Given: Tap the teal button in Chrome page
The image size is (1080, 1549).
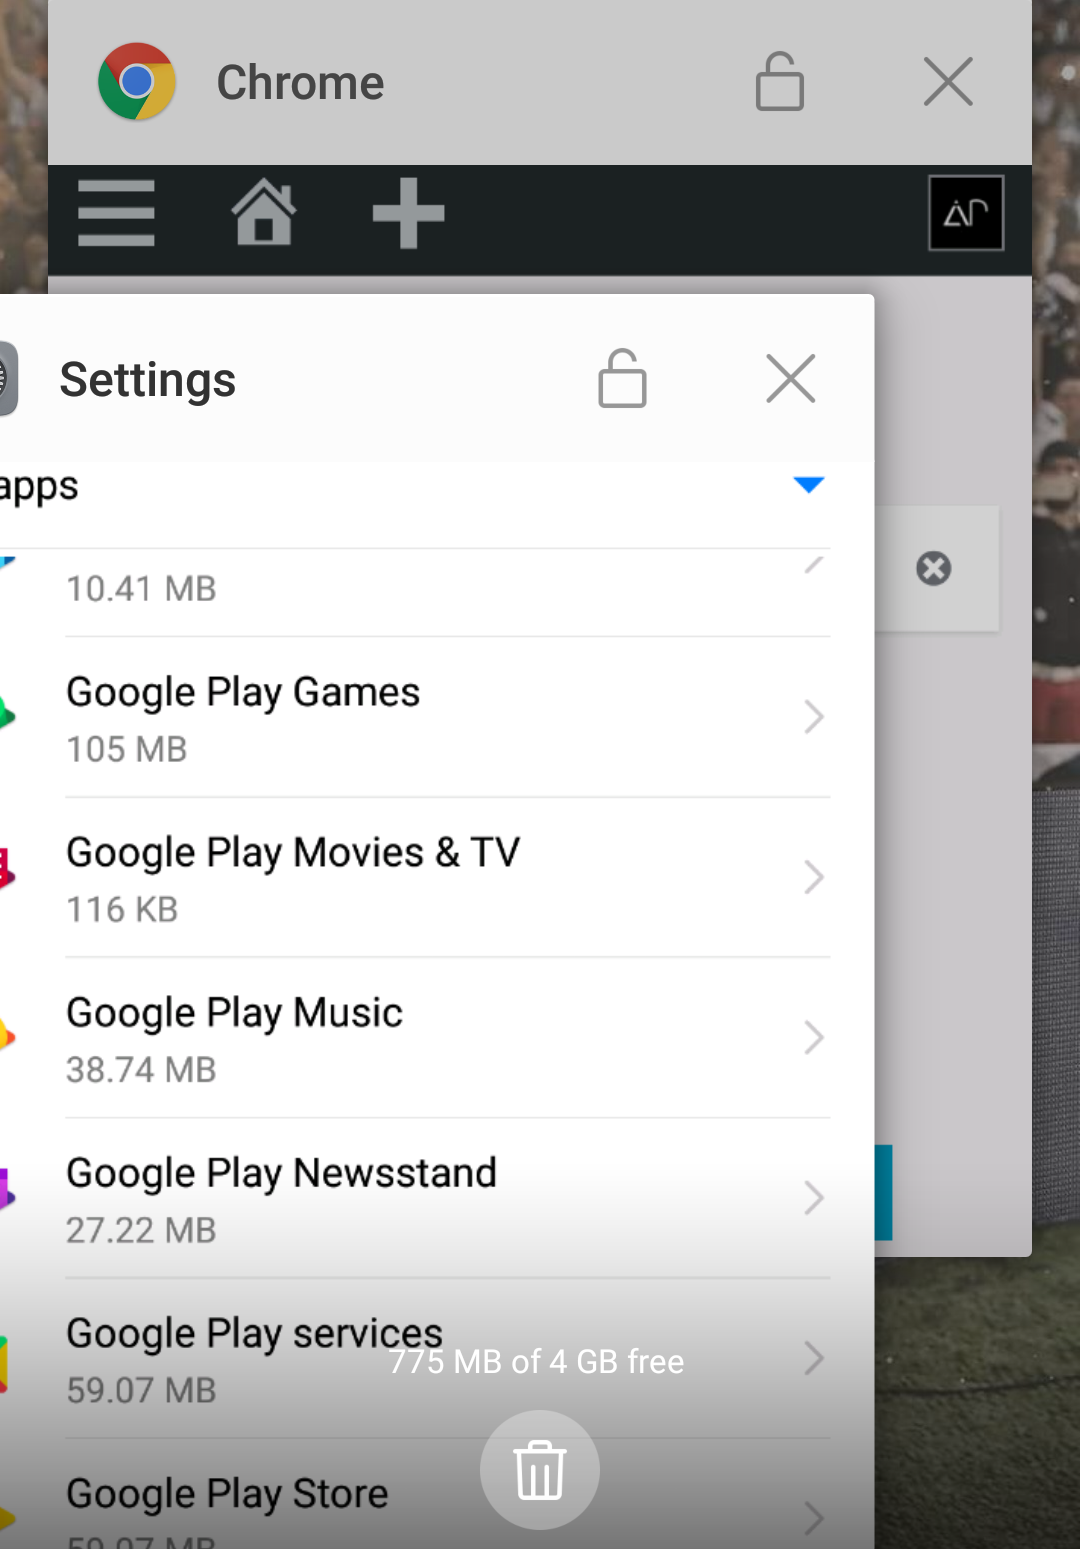Looking at the screenshot, I should [883, 1193].
